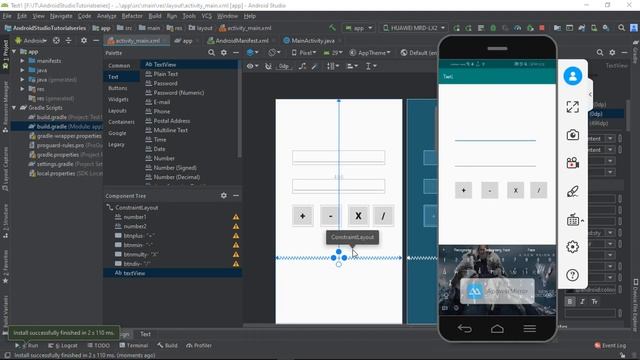The height and width of the screenshot is (360, 640).
Task: Click the Make Project hammer icon
Action: [333, 28]
